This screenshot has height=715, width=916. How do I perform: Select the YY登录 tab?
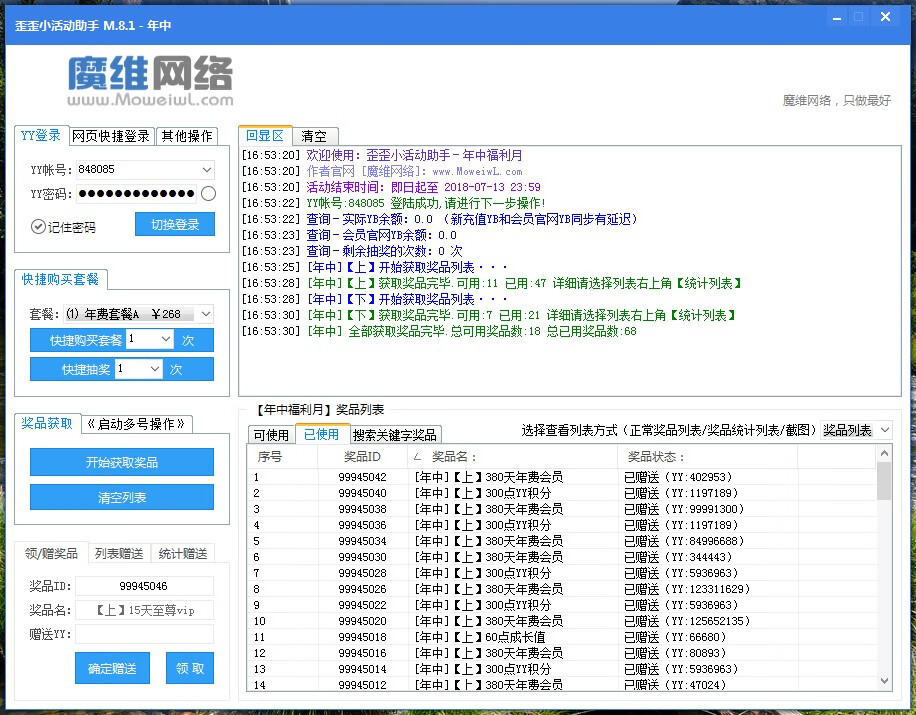[x=41, y=135]
